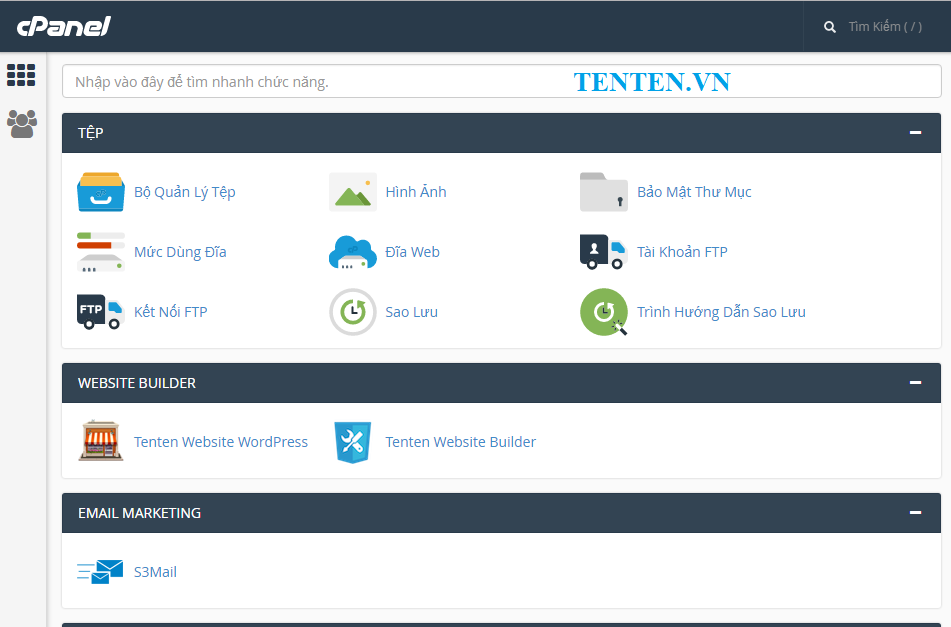Click the S3Mail envelope icon
Screen dimensions: 951x627
[x=100, y=571]
